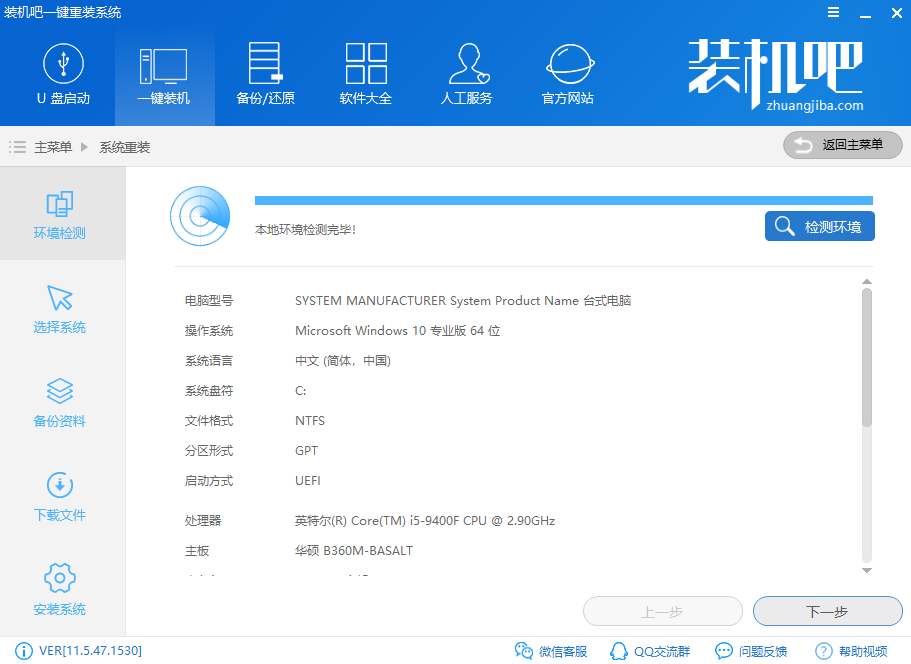Run 检测环境 environment detection
The width and height of the screenshot is (911, 664).
[819, 226]
